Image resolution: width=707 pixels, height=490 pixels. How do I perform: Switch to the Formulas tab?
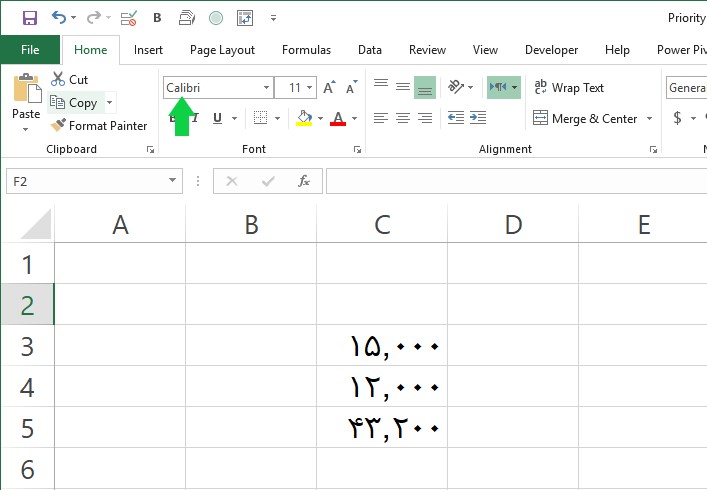point(306,50)
